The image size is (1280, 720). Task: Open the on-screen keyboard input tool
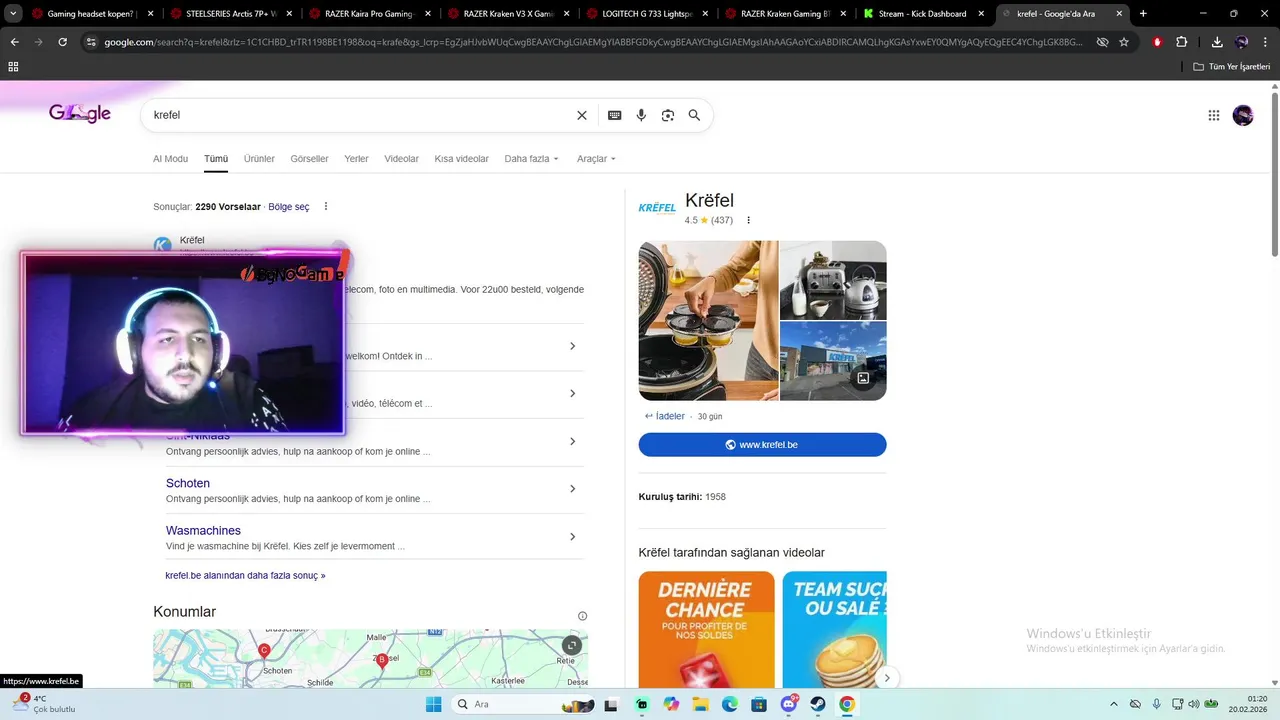pyautogui.click(x=615, y=115)
